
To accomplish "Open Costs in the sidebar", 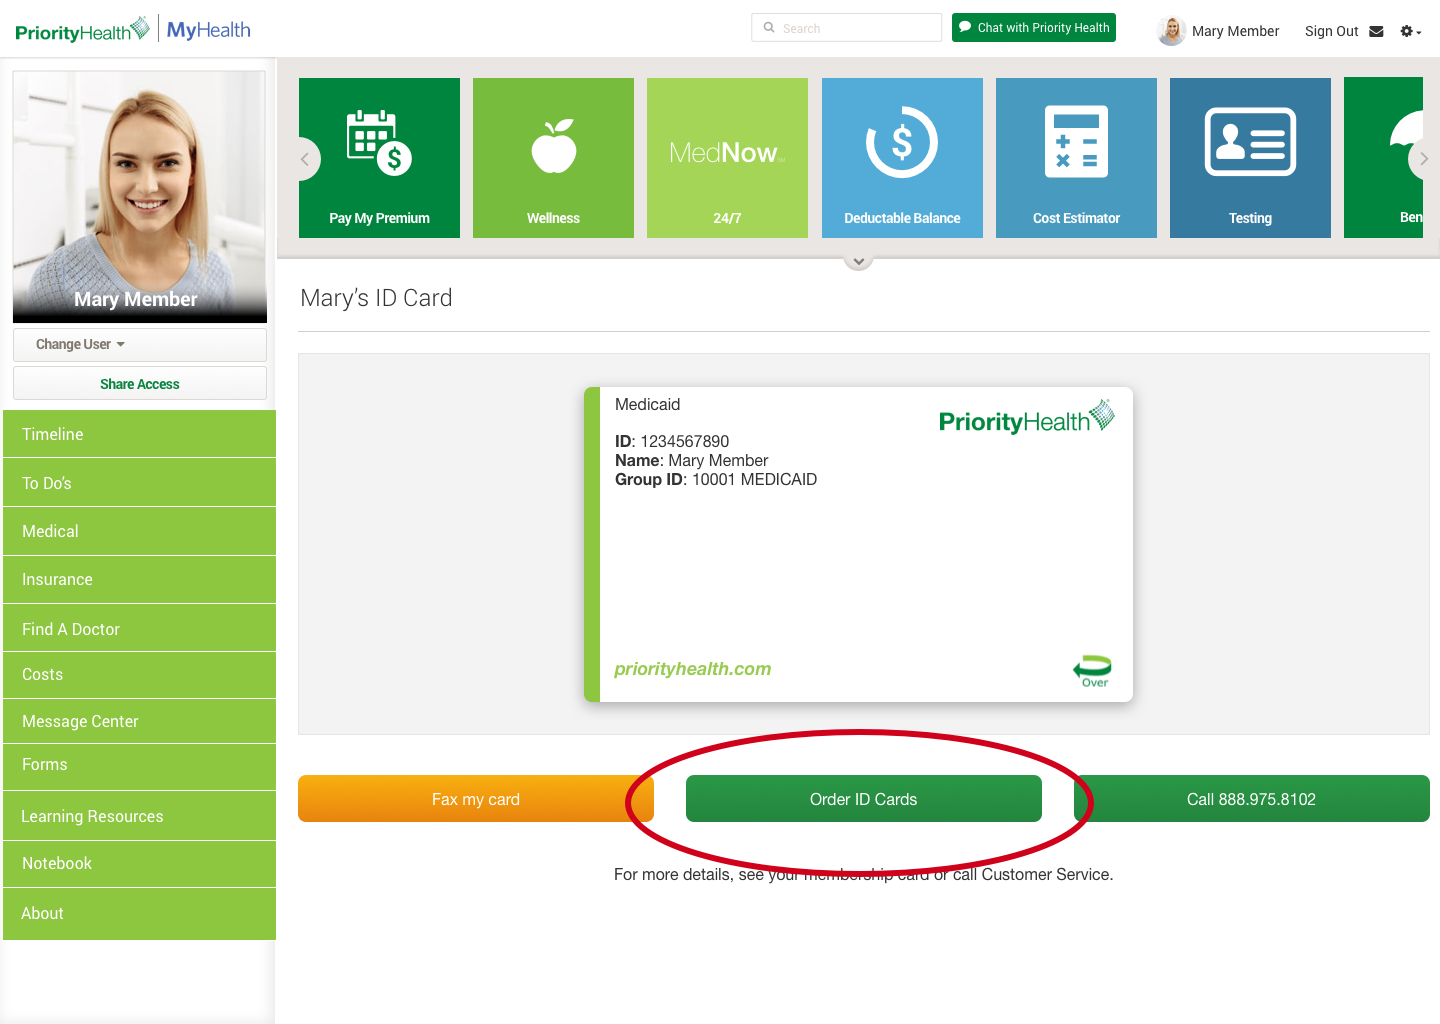I will coord(140,675).
